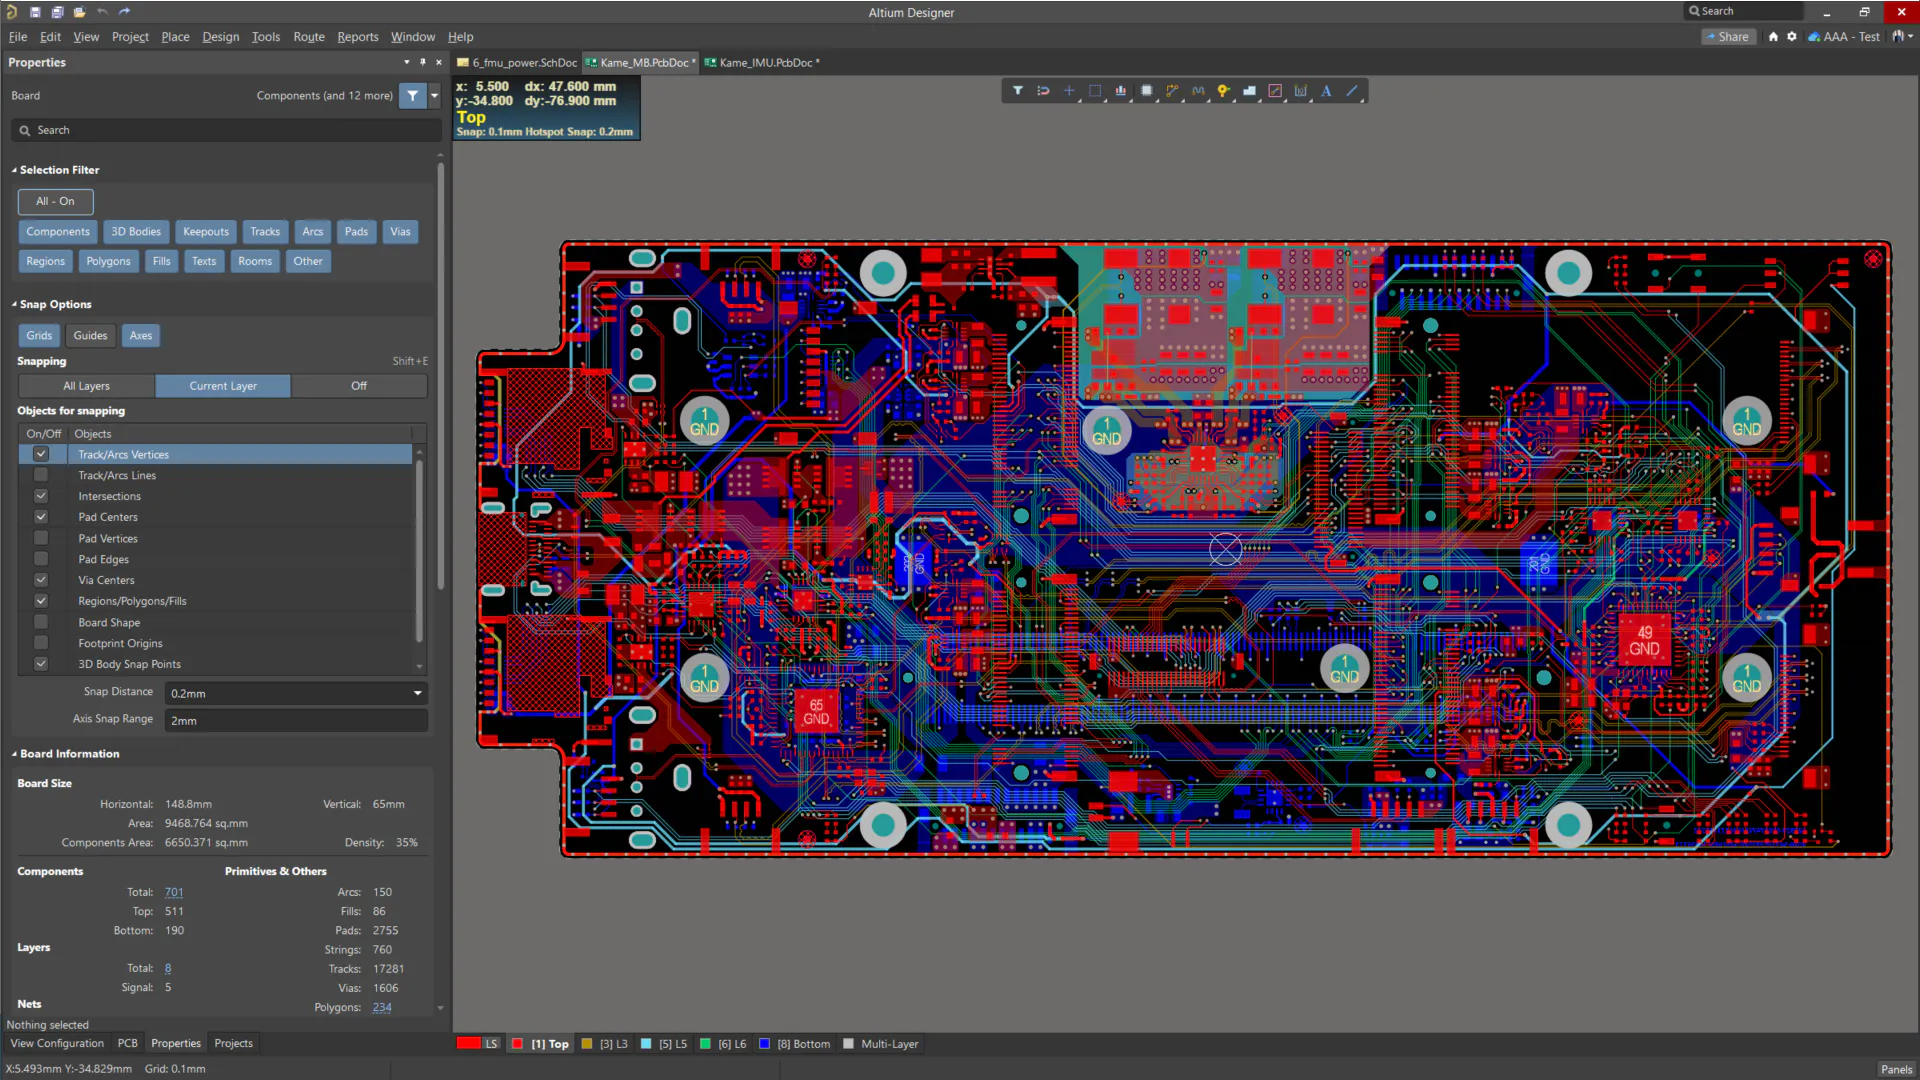Enable the Pad Edges checkbox
The width and height of the screenshot is (1920, 1080).
[x=41, y=559]
